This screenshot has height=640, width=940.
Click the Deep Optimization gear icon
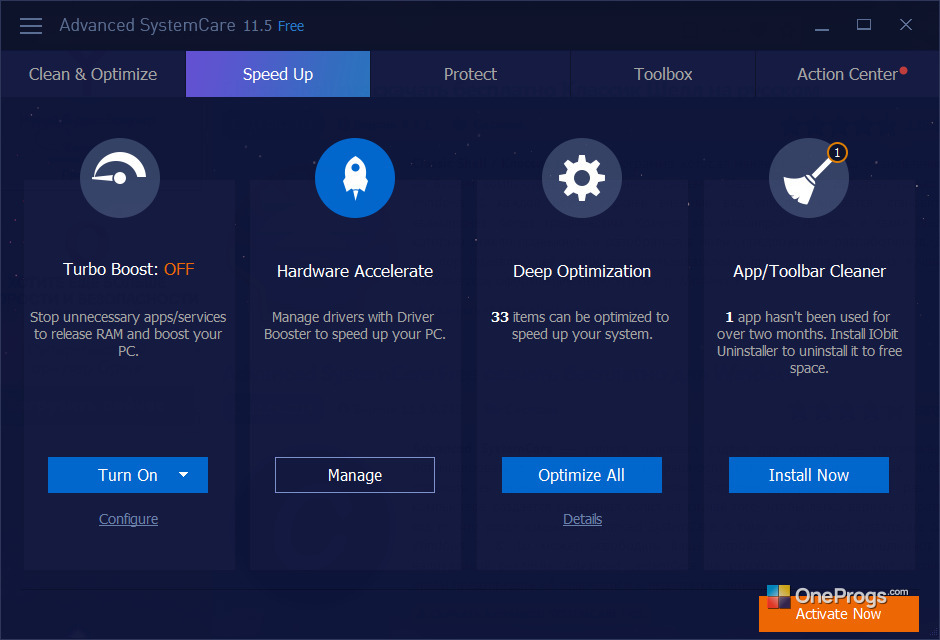(x=582, y=178)
